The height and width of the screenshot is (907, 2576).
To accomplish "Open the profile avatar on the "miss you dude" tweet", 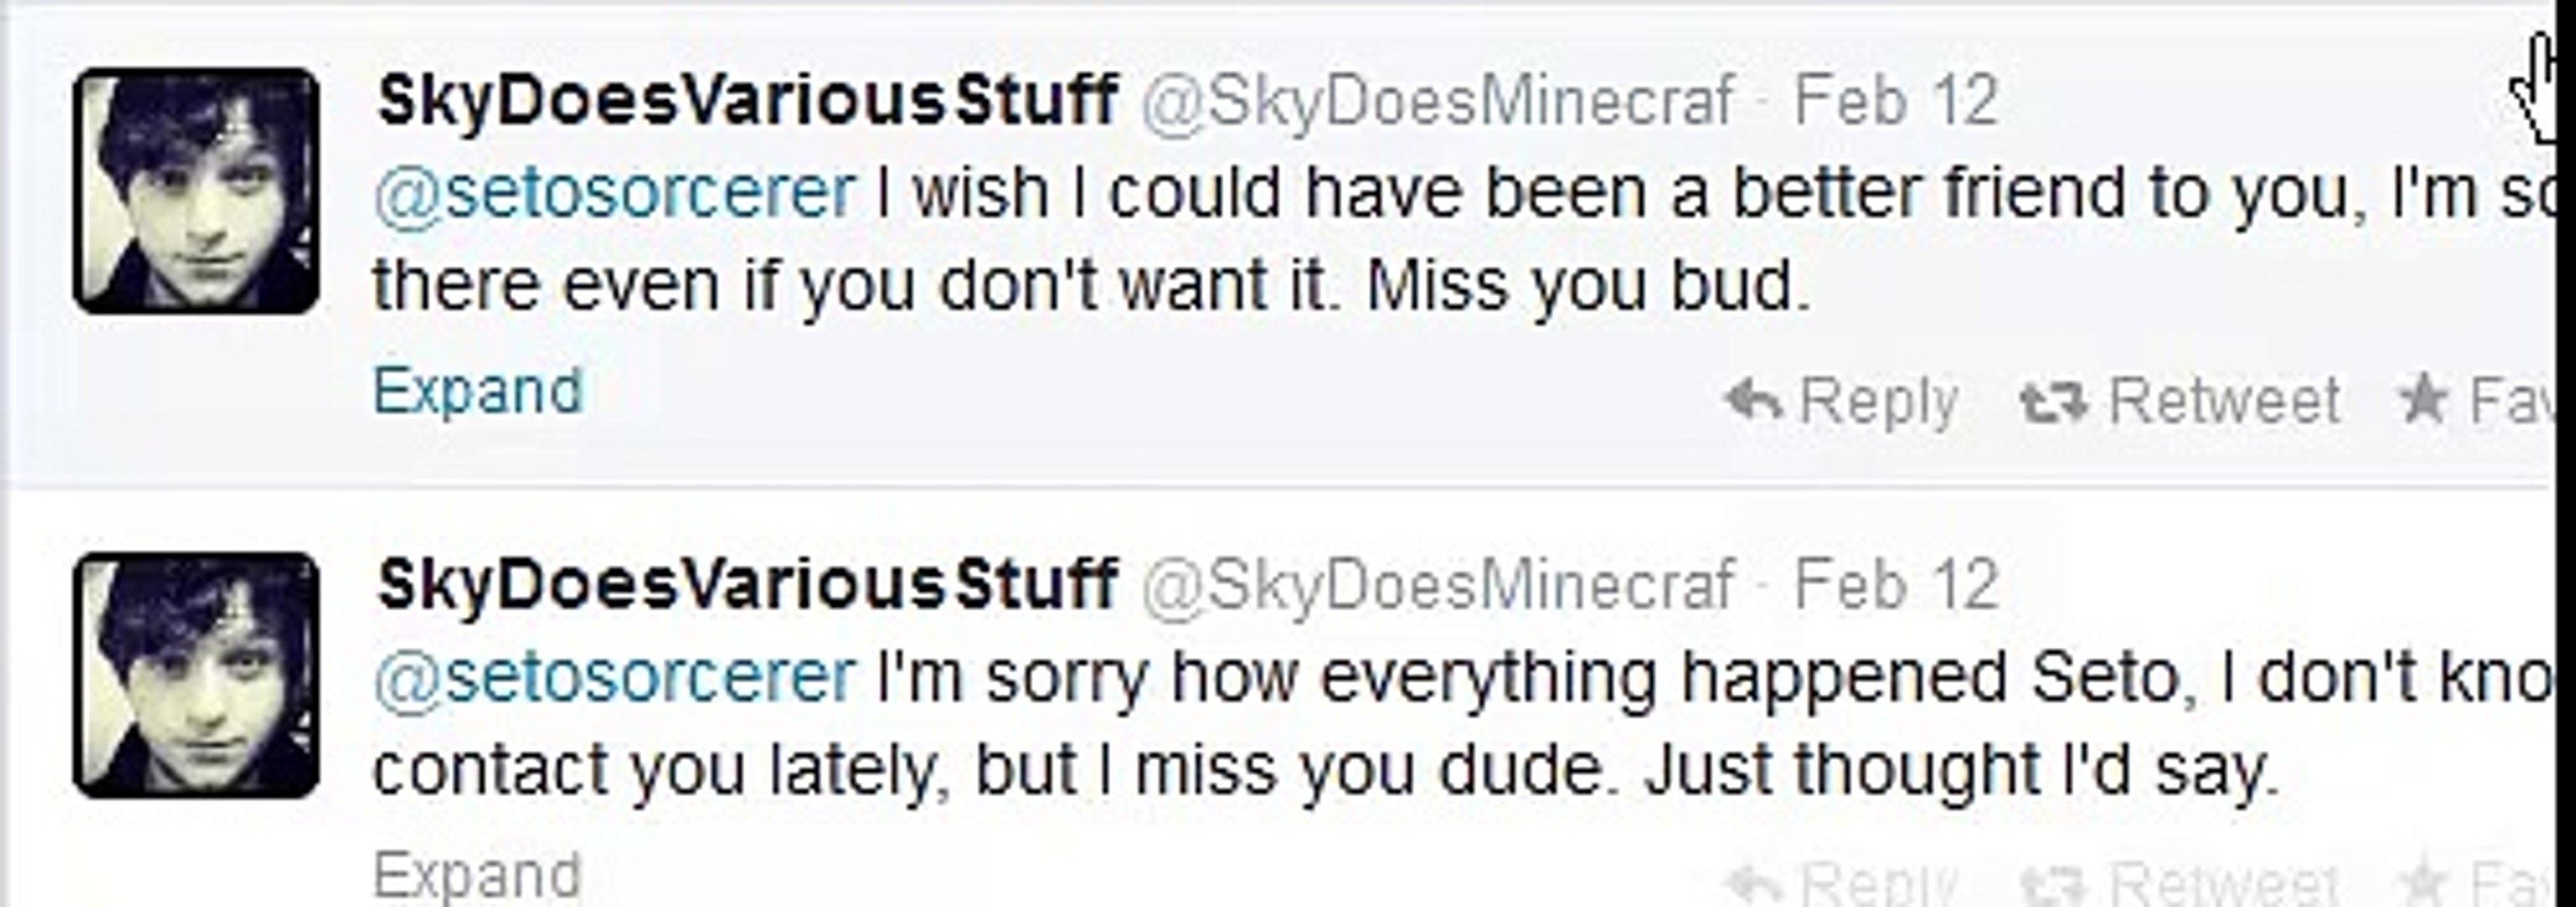I will pyautogui.click(x=197, y=675).
